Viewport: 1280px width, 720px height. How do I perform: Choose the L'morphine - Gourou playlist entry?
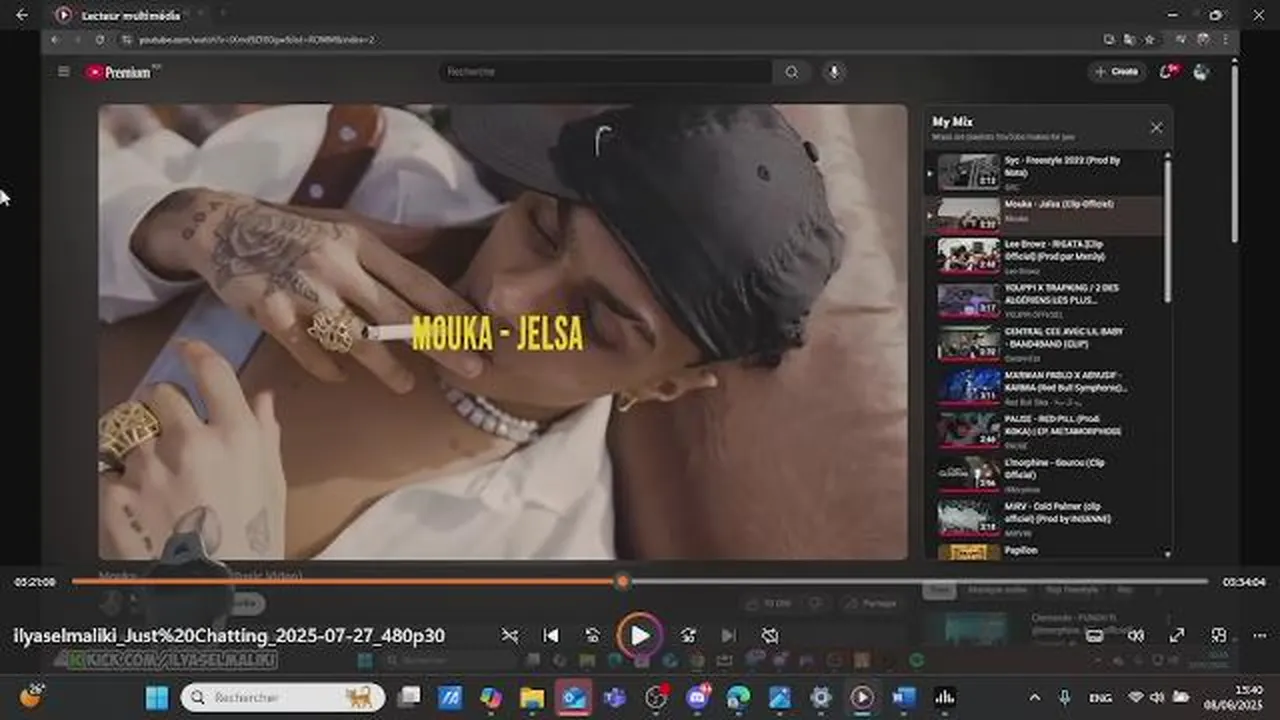tap(1044, 475)
